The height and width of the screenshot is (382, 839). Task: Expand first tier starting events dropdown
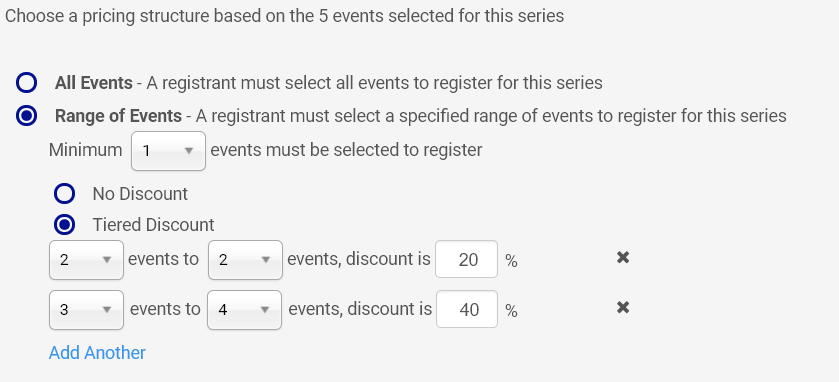pyautogui.click(x=86, y=260)
